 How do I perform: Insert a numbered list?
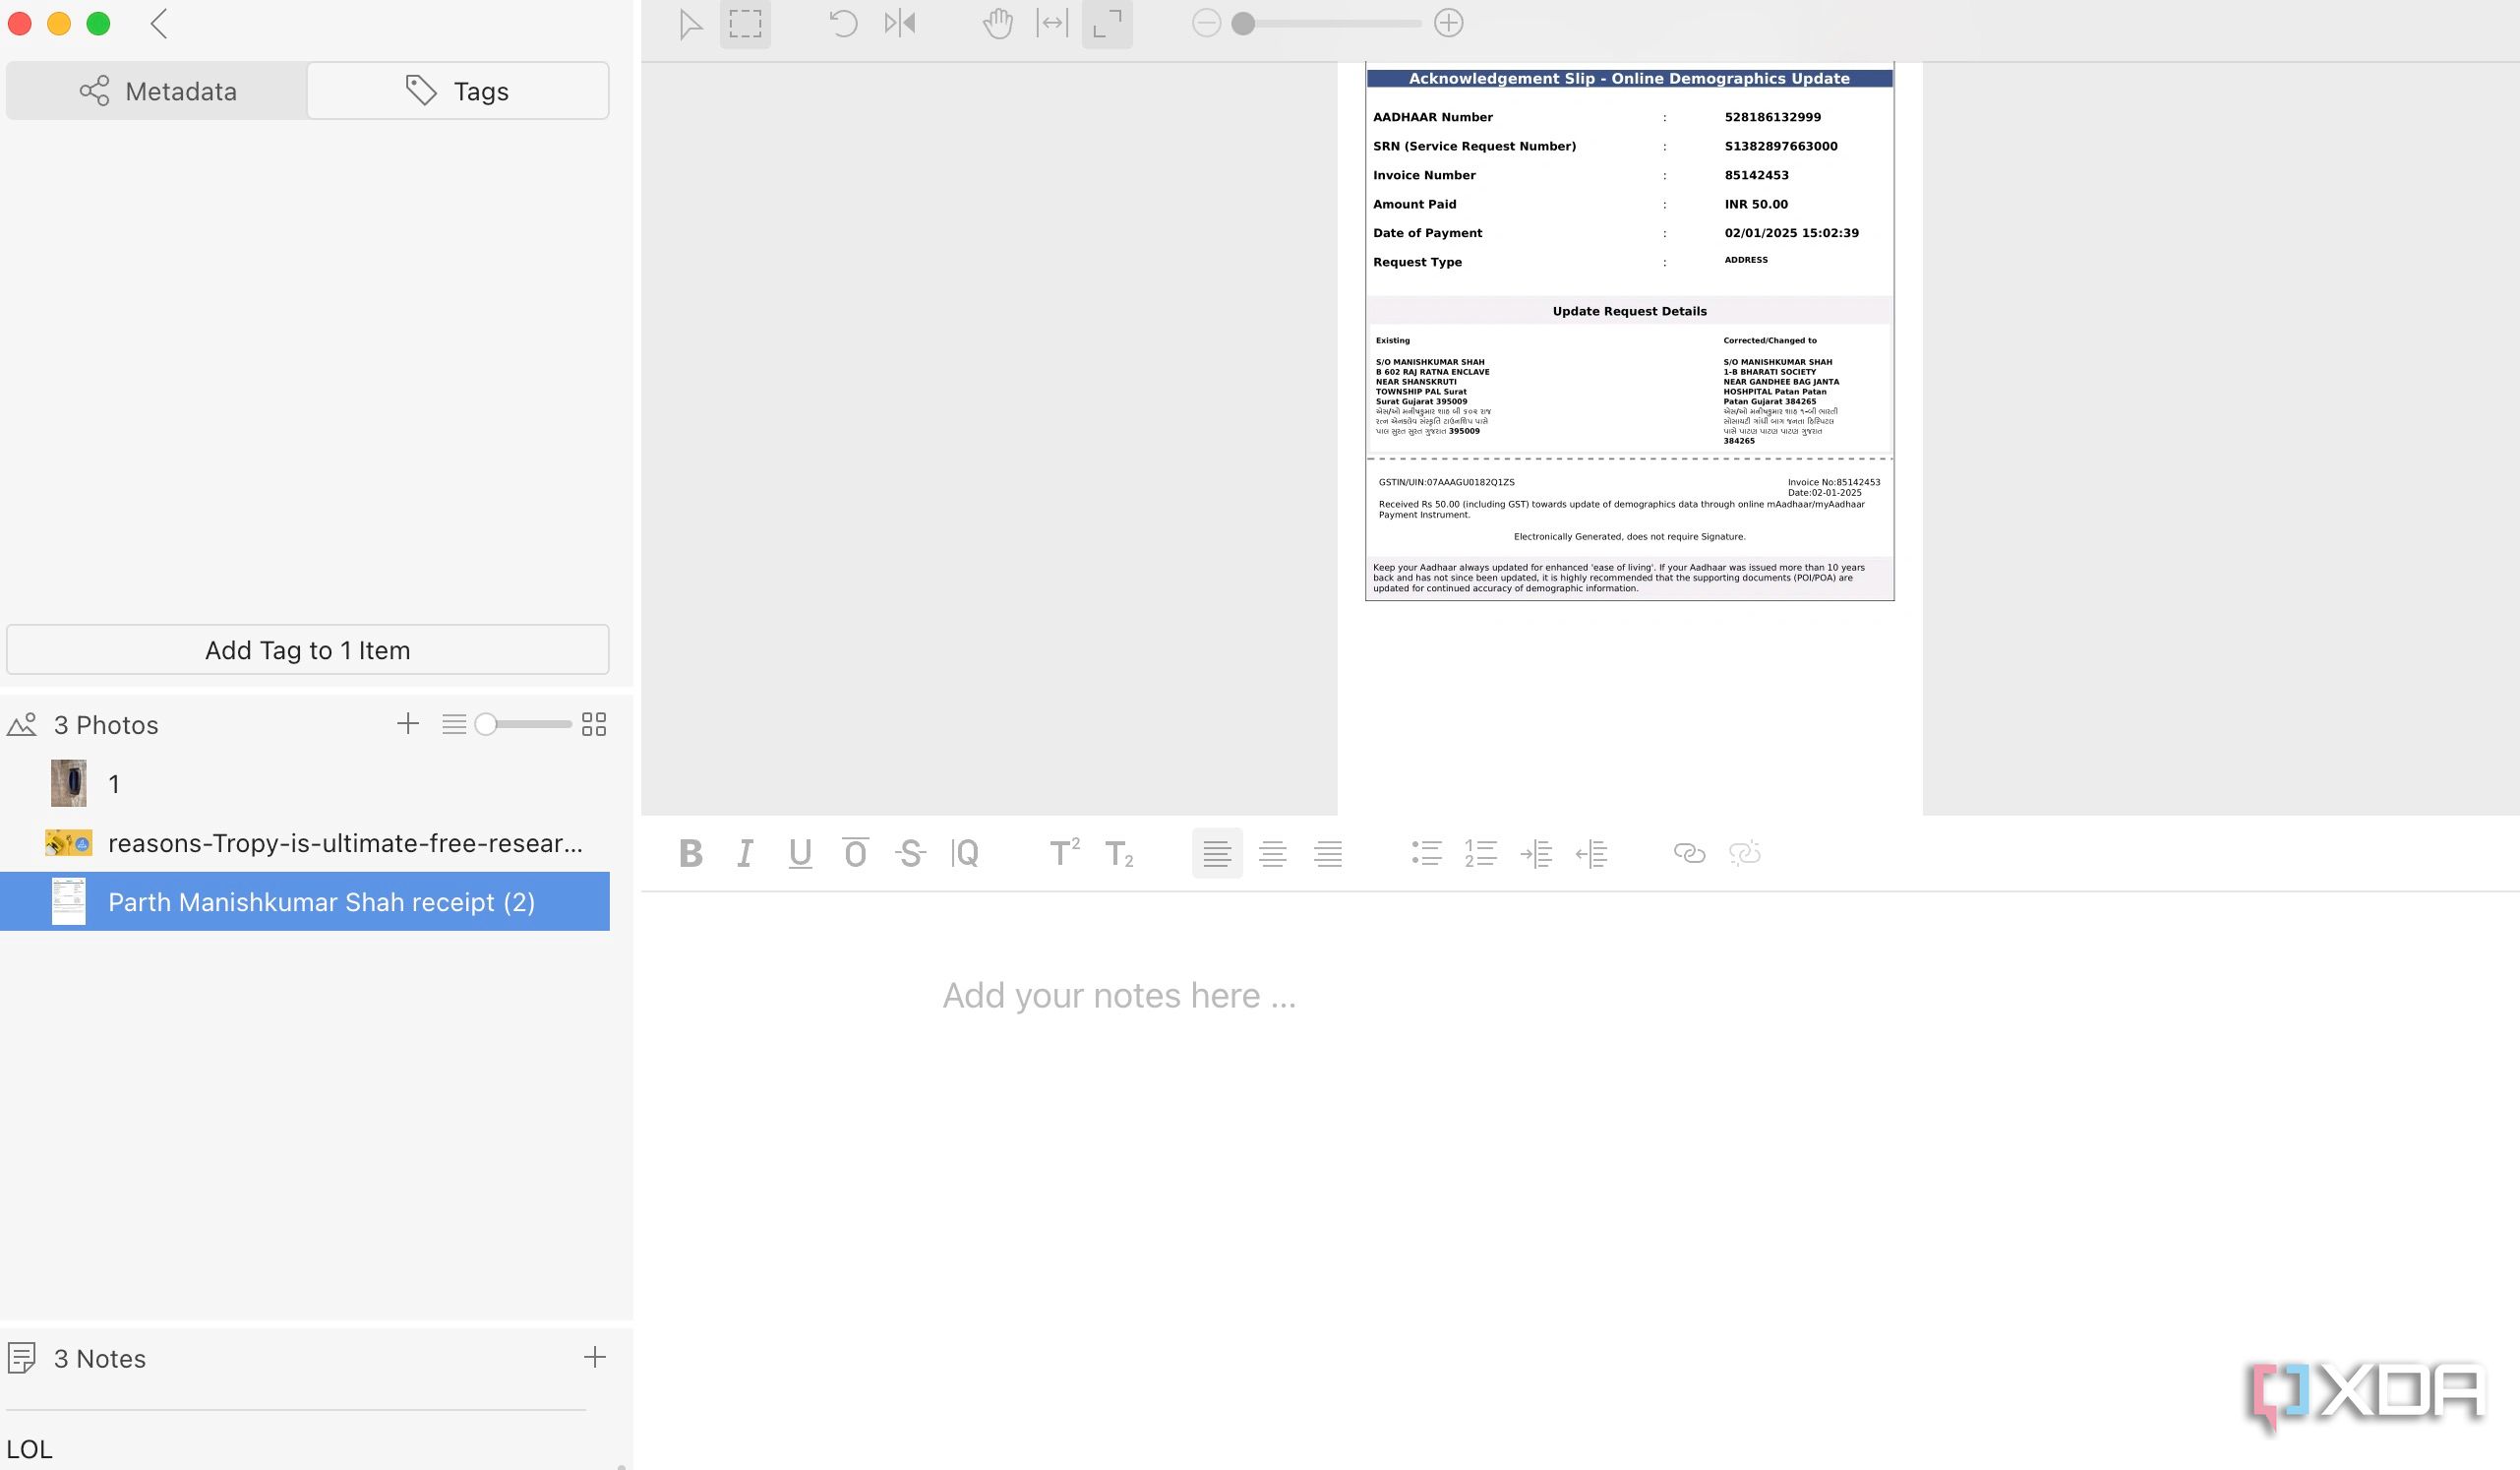click(1481, 853)
